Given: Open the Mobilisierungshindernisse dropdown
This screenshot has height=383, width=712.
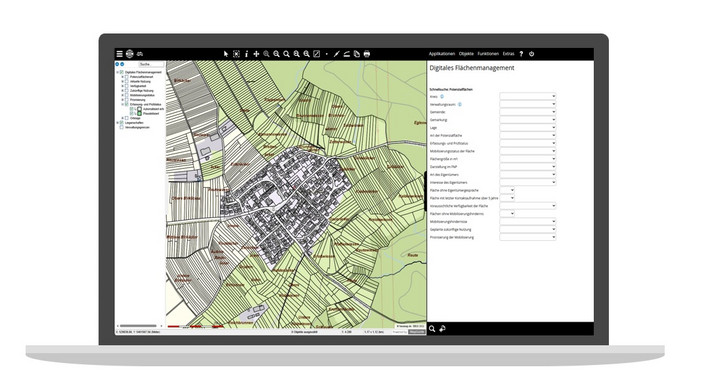Looking at the screenshot, I should point(528,222).
